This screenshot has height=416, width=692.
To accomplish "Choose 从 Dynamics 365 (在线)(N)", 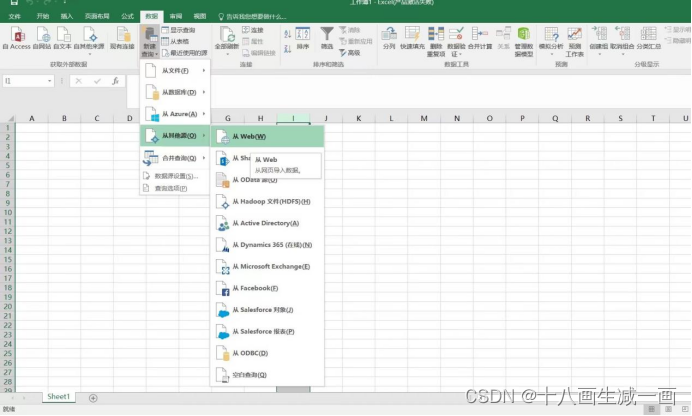I will click(x=267, y=245).
